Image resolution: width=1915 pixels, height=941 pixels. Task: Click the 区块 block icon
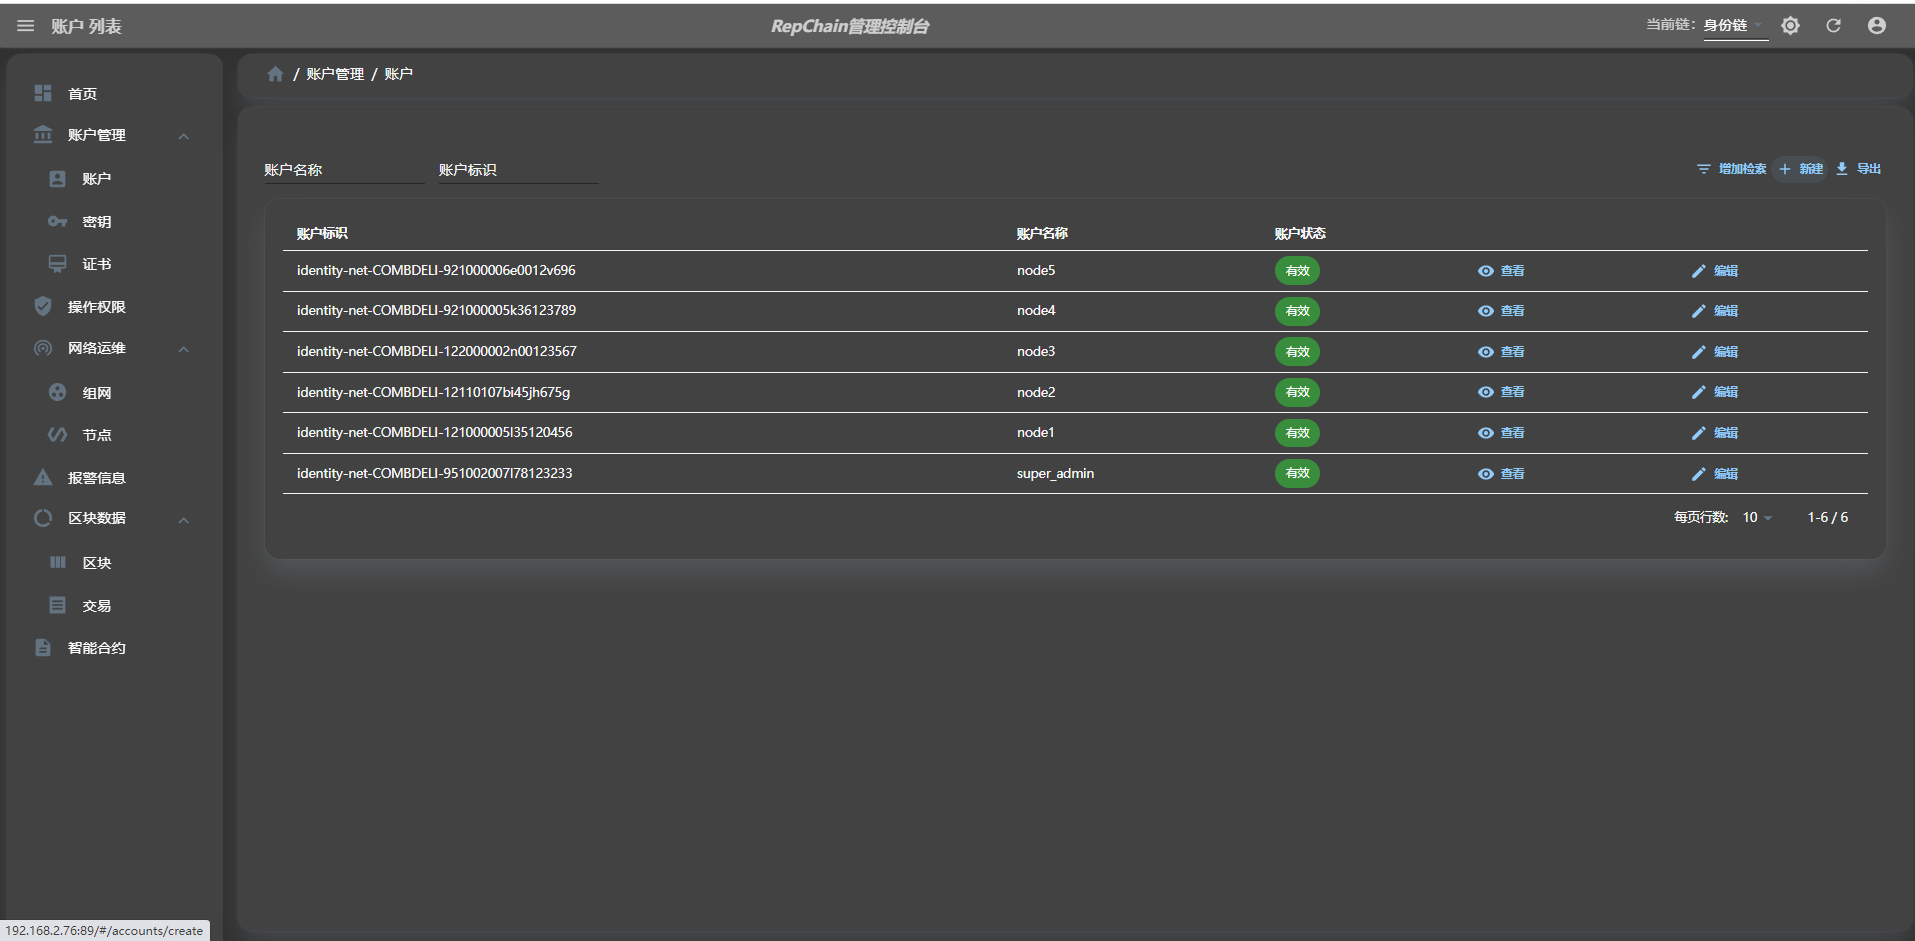pyautogui.click(x=58, y=562)
